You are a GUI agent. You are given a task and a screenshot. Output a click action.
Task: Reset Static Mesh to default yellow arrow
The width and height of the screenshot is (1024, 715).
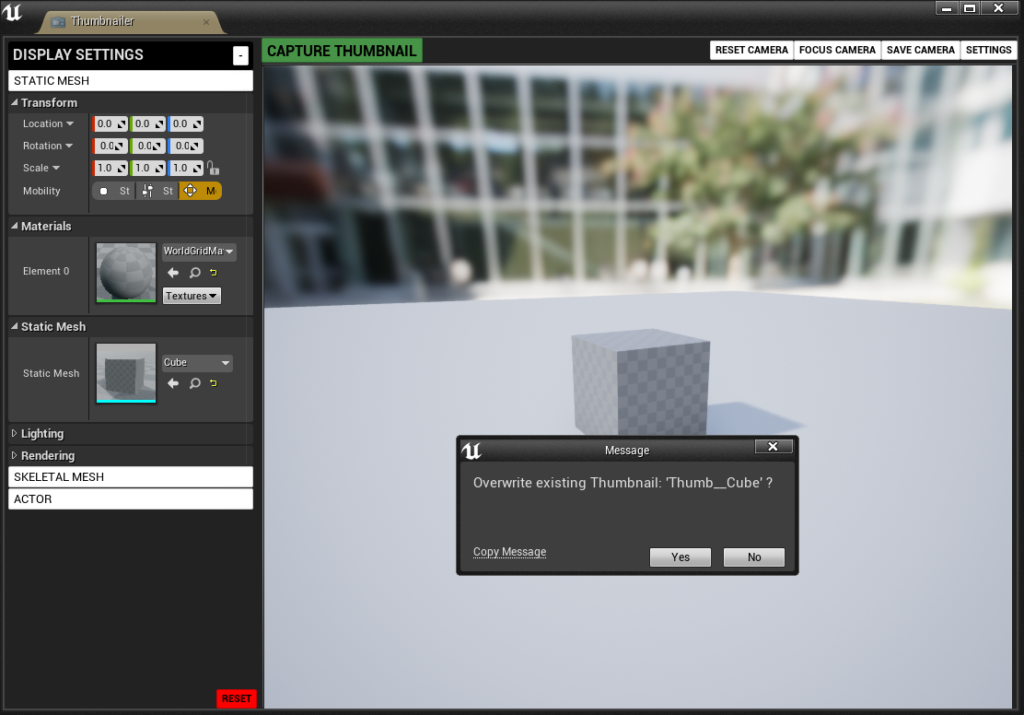213,383
